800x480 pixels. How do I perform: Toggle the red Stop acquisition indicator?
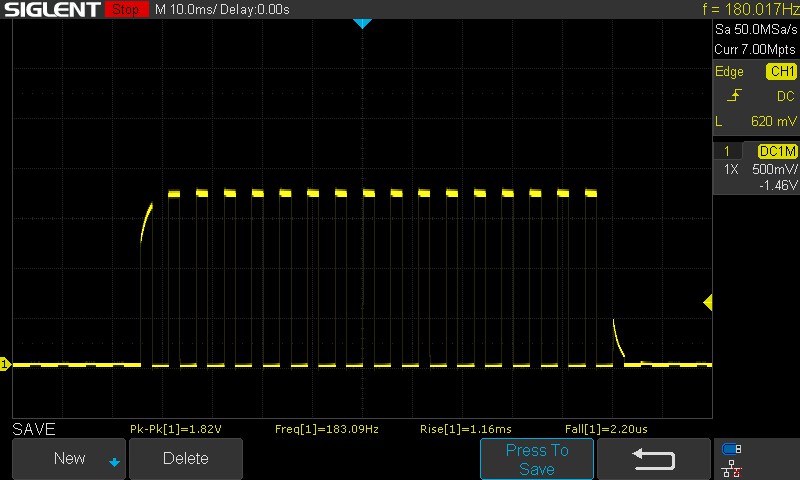(124, 10)
